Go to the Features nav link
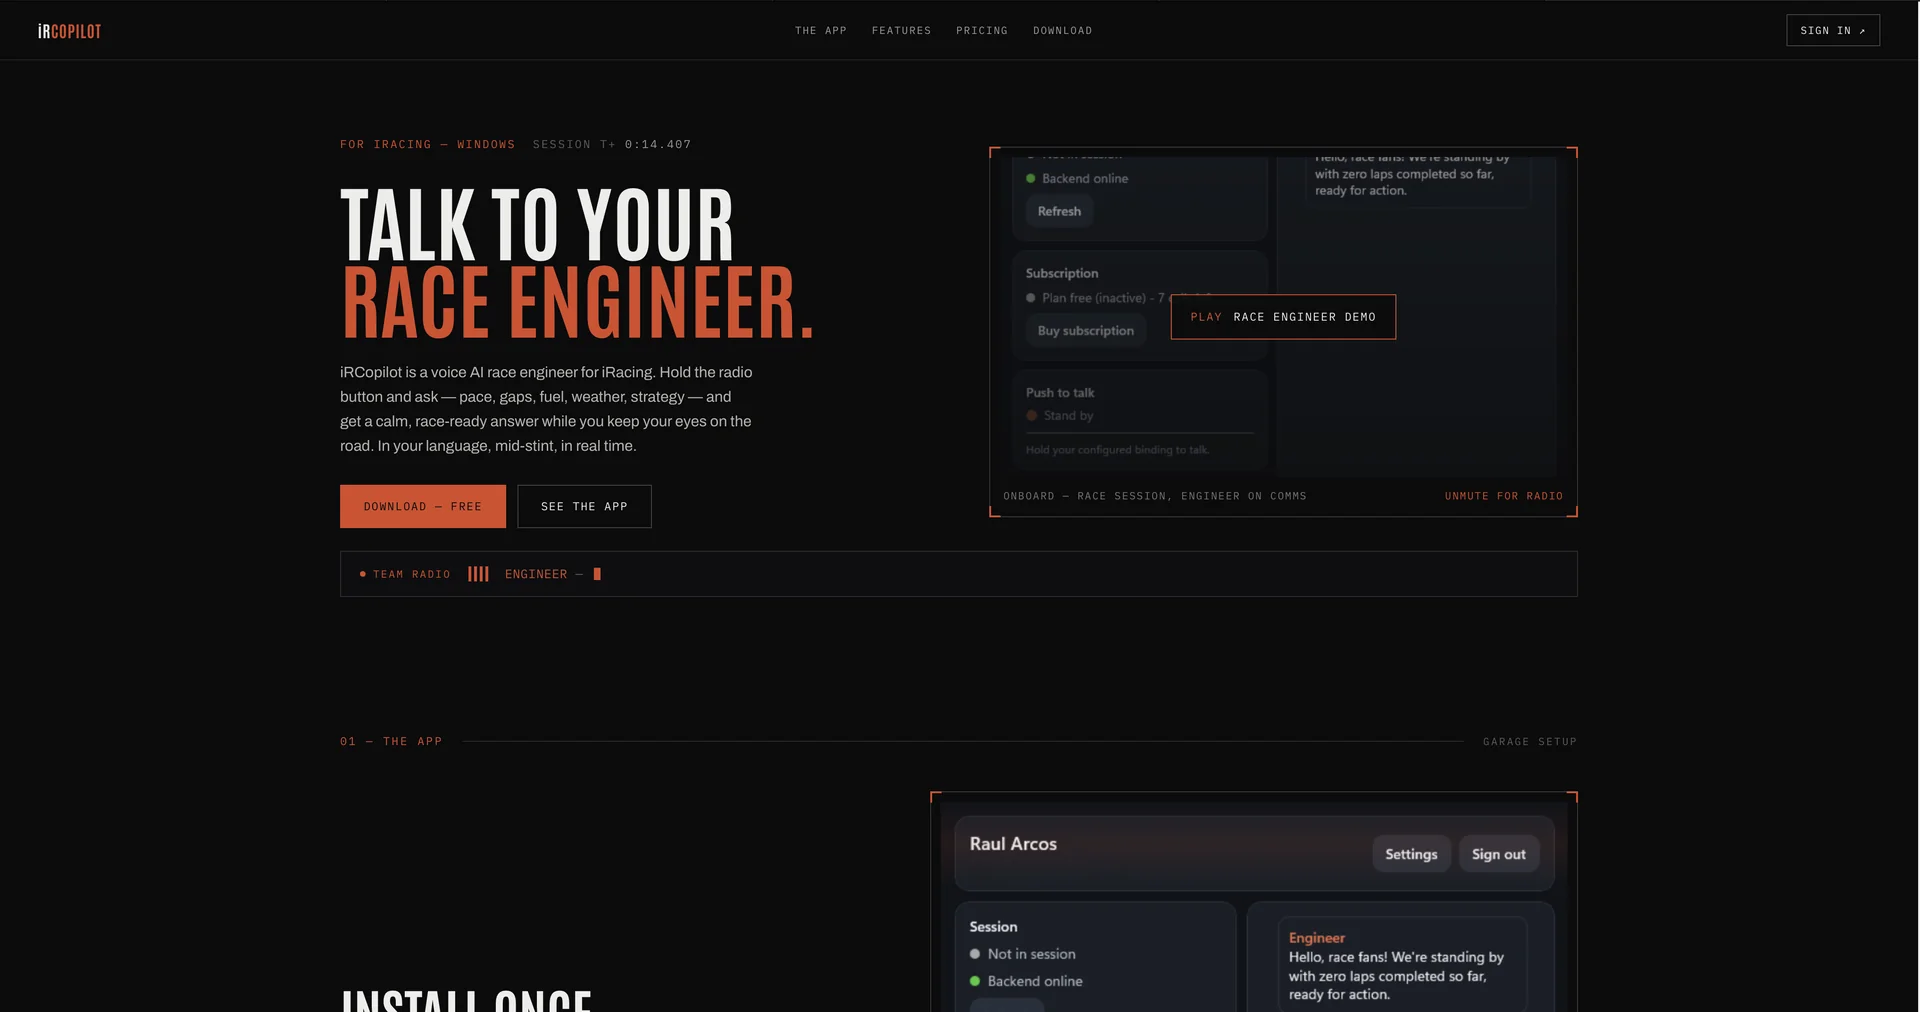Screen dimensions: 1920x1012 click(901, 31)
